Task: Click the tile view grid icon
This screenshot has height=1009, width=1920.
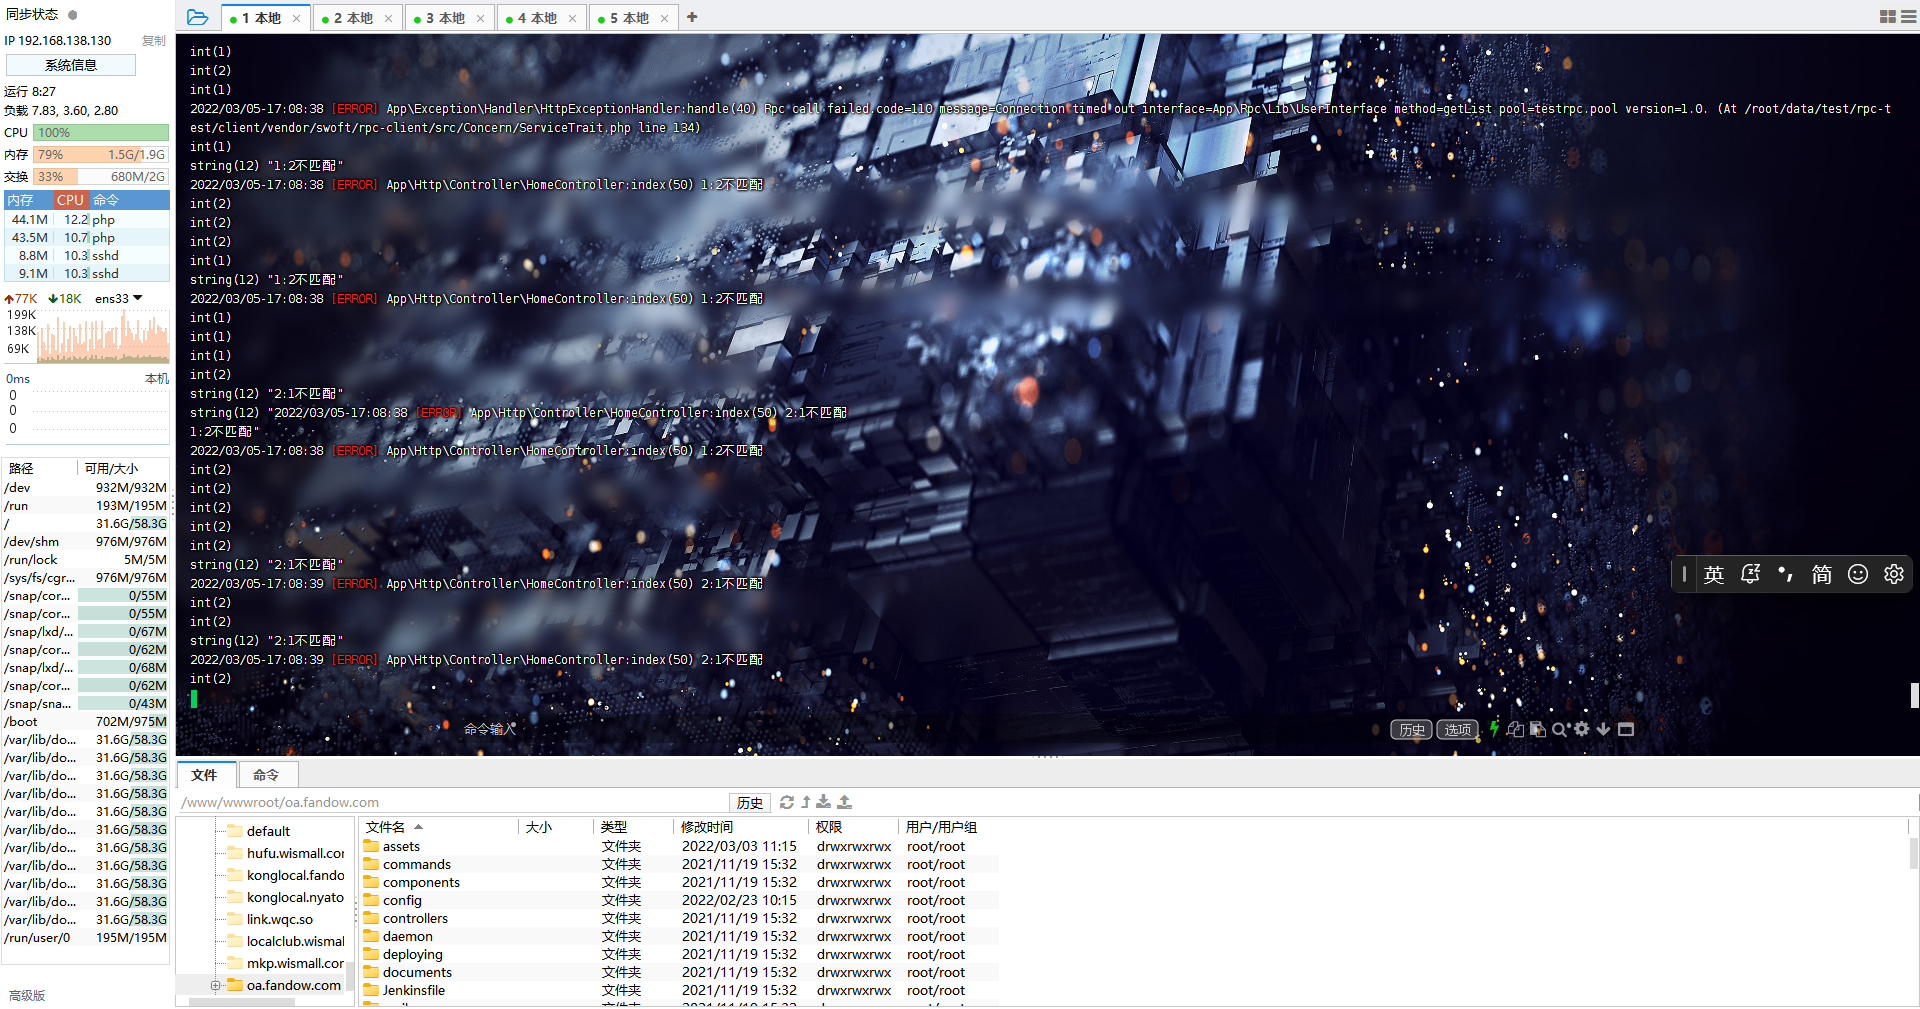Action: pyautogui.click(x=1888, y=17)
